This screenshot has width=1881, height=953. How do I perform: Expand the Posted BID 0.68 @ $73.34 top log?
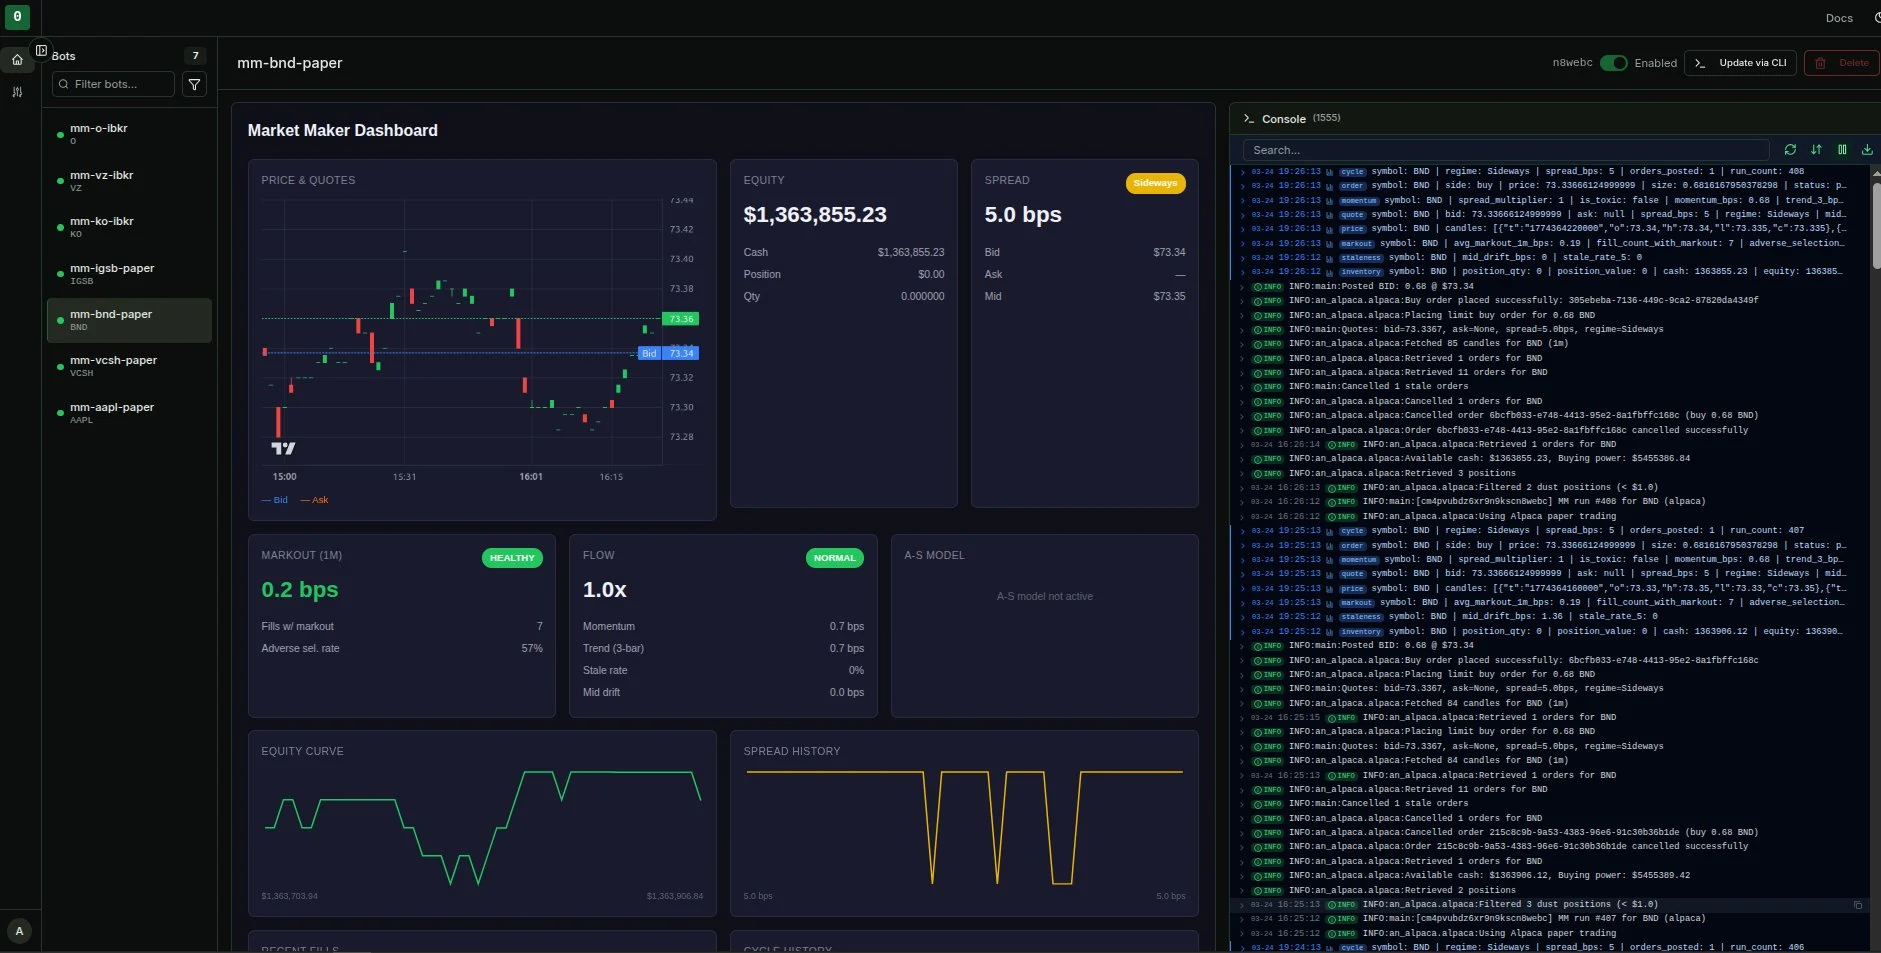pos(1242,287)
